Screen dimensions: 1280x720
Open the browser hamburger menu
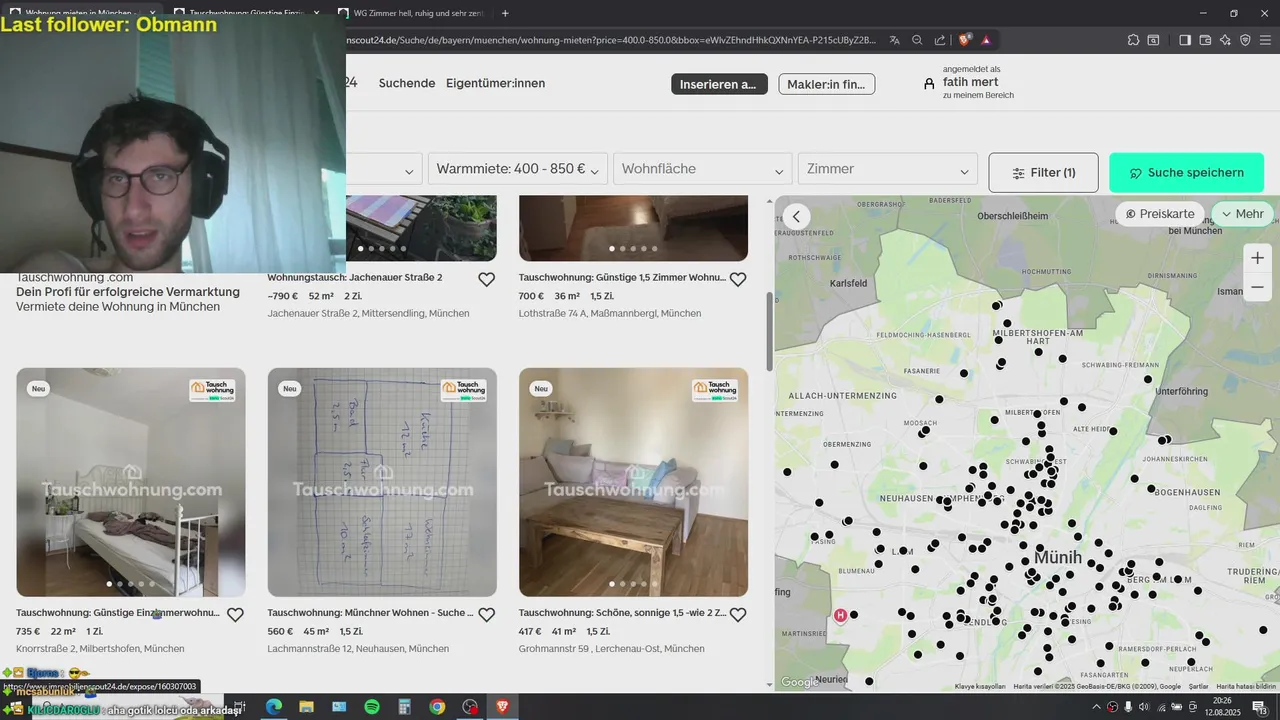click(x=1265, y=40)
